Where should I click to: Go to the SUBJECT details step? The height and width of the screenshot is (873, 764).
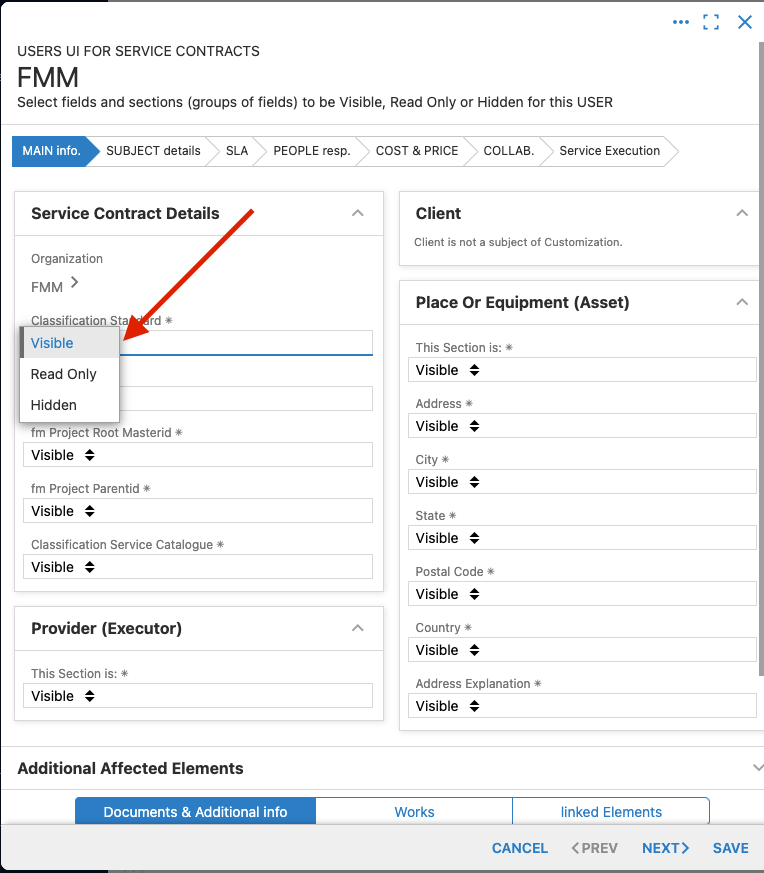153,151
